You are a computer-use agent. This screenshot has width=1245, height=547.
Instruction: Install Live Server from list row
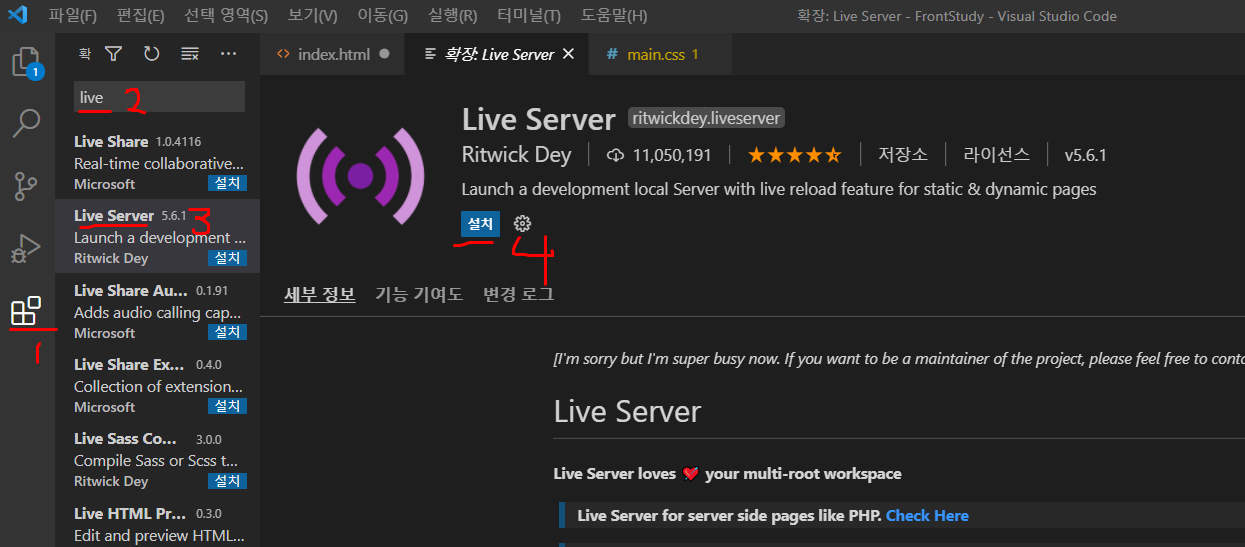tap(228, 258)
